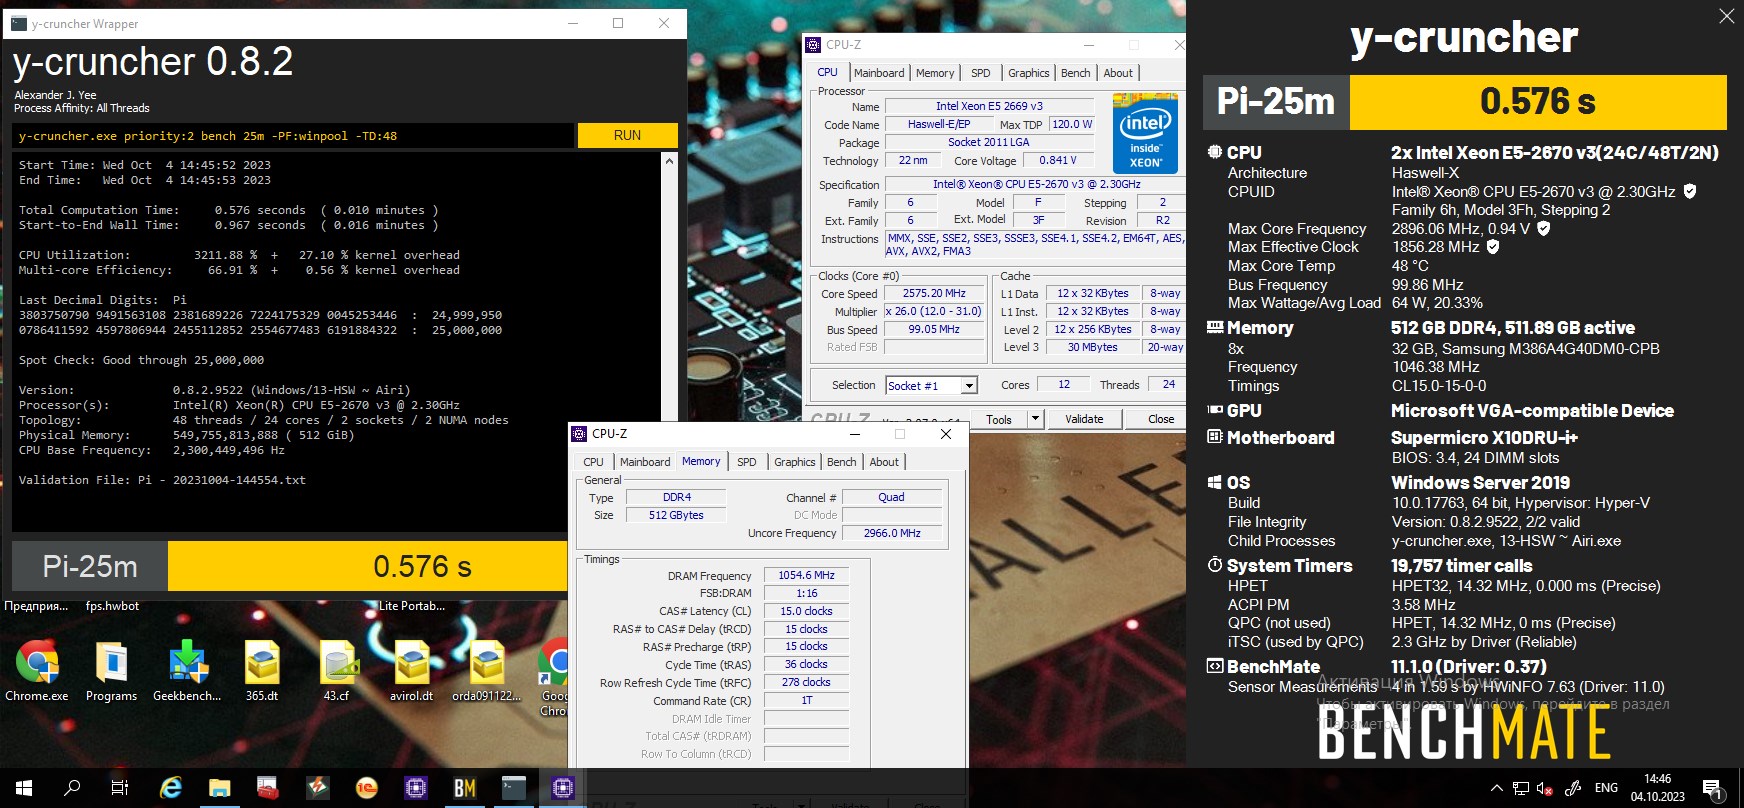Open 365.dt file on desktop
Viewport: 1744px width, 808px height.
pyautogui.click(x=262, y=671)
